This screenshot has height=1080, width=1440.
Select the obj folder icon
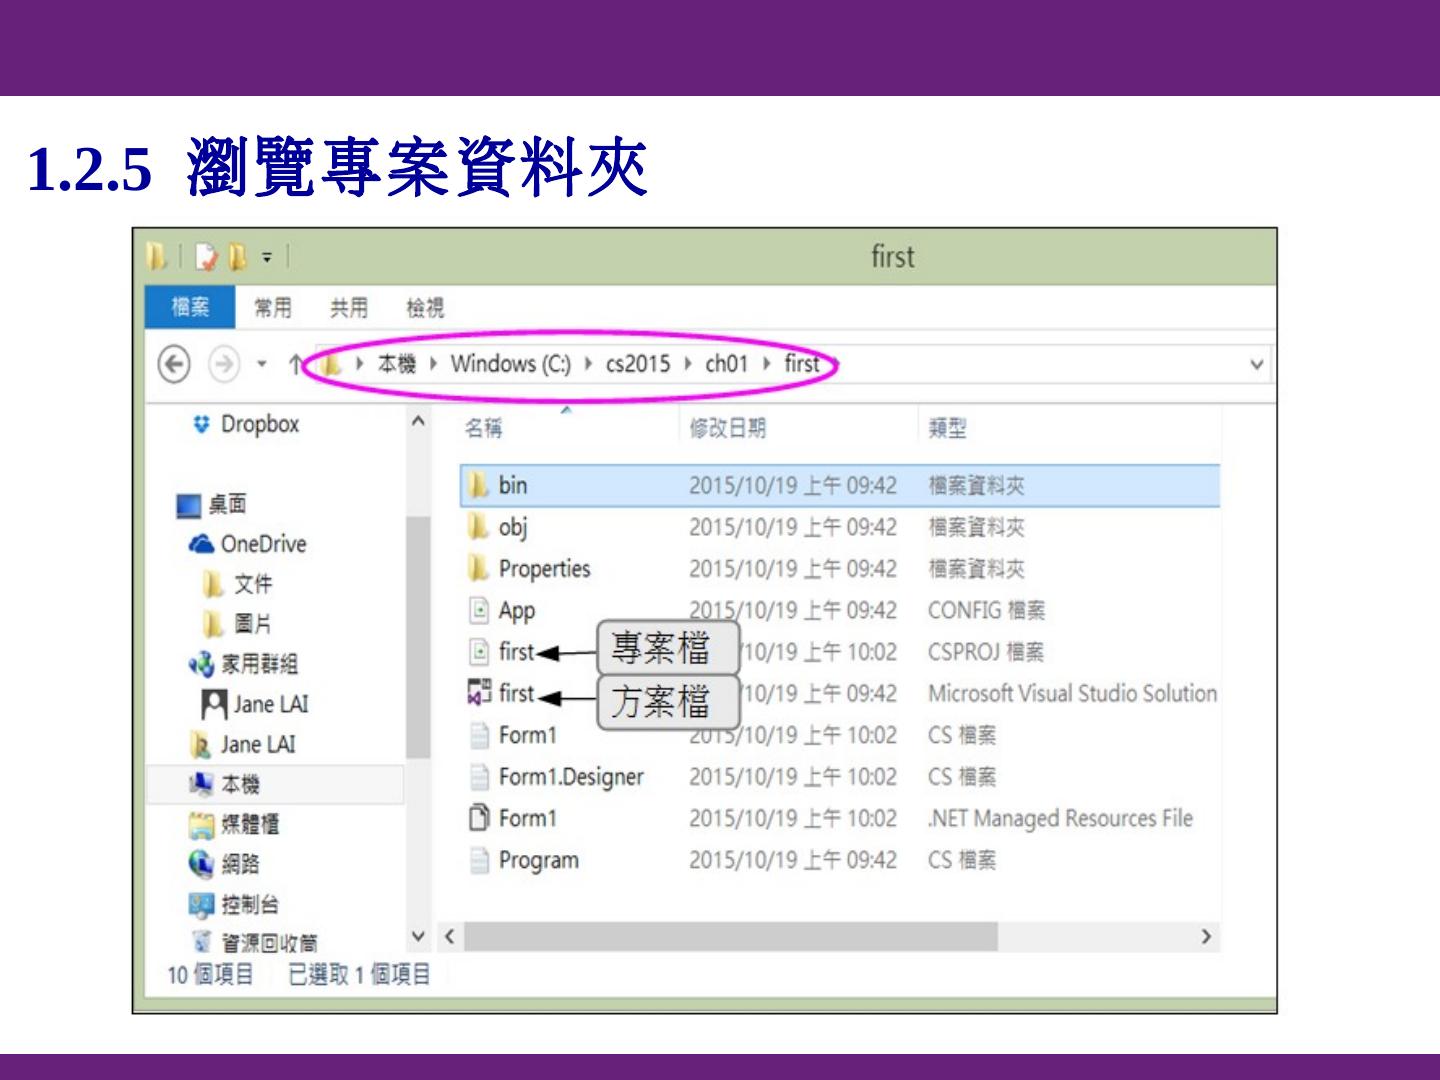[478, 527]
